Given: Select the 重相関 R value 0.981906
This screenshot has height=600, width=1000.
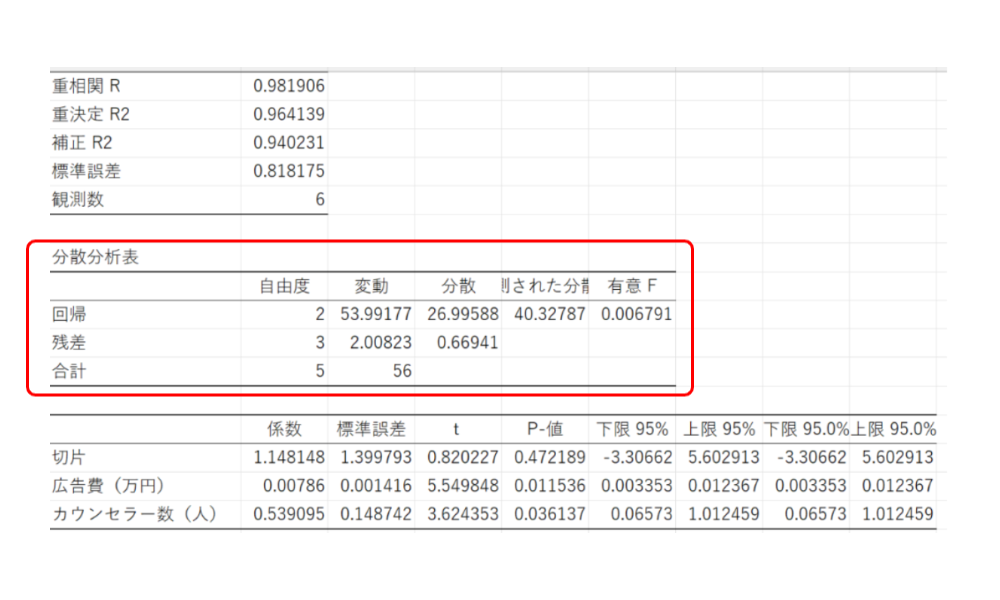Looking at the screenshot, I should pyautogui.click(x=288, y=86).
